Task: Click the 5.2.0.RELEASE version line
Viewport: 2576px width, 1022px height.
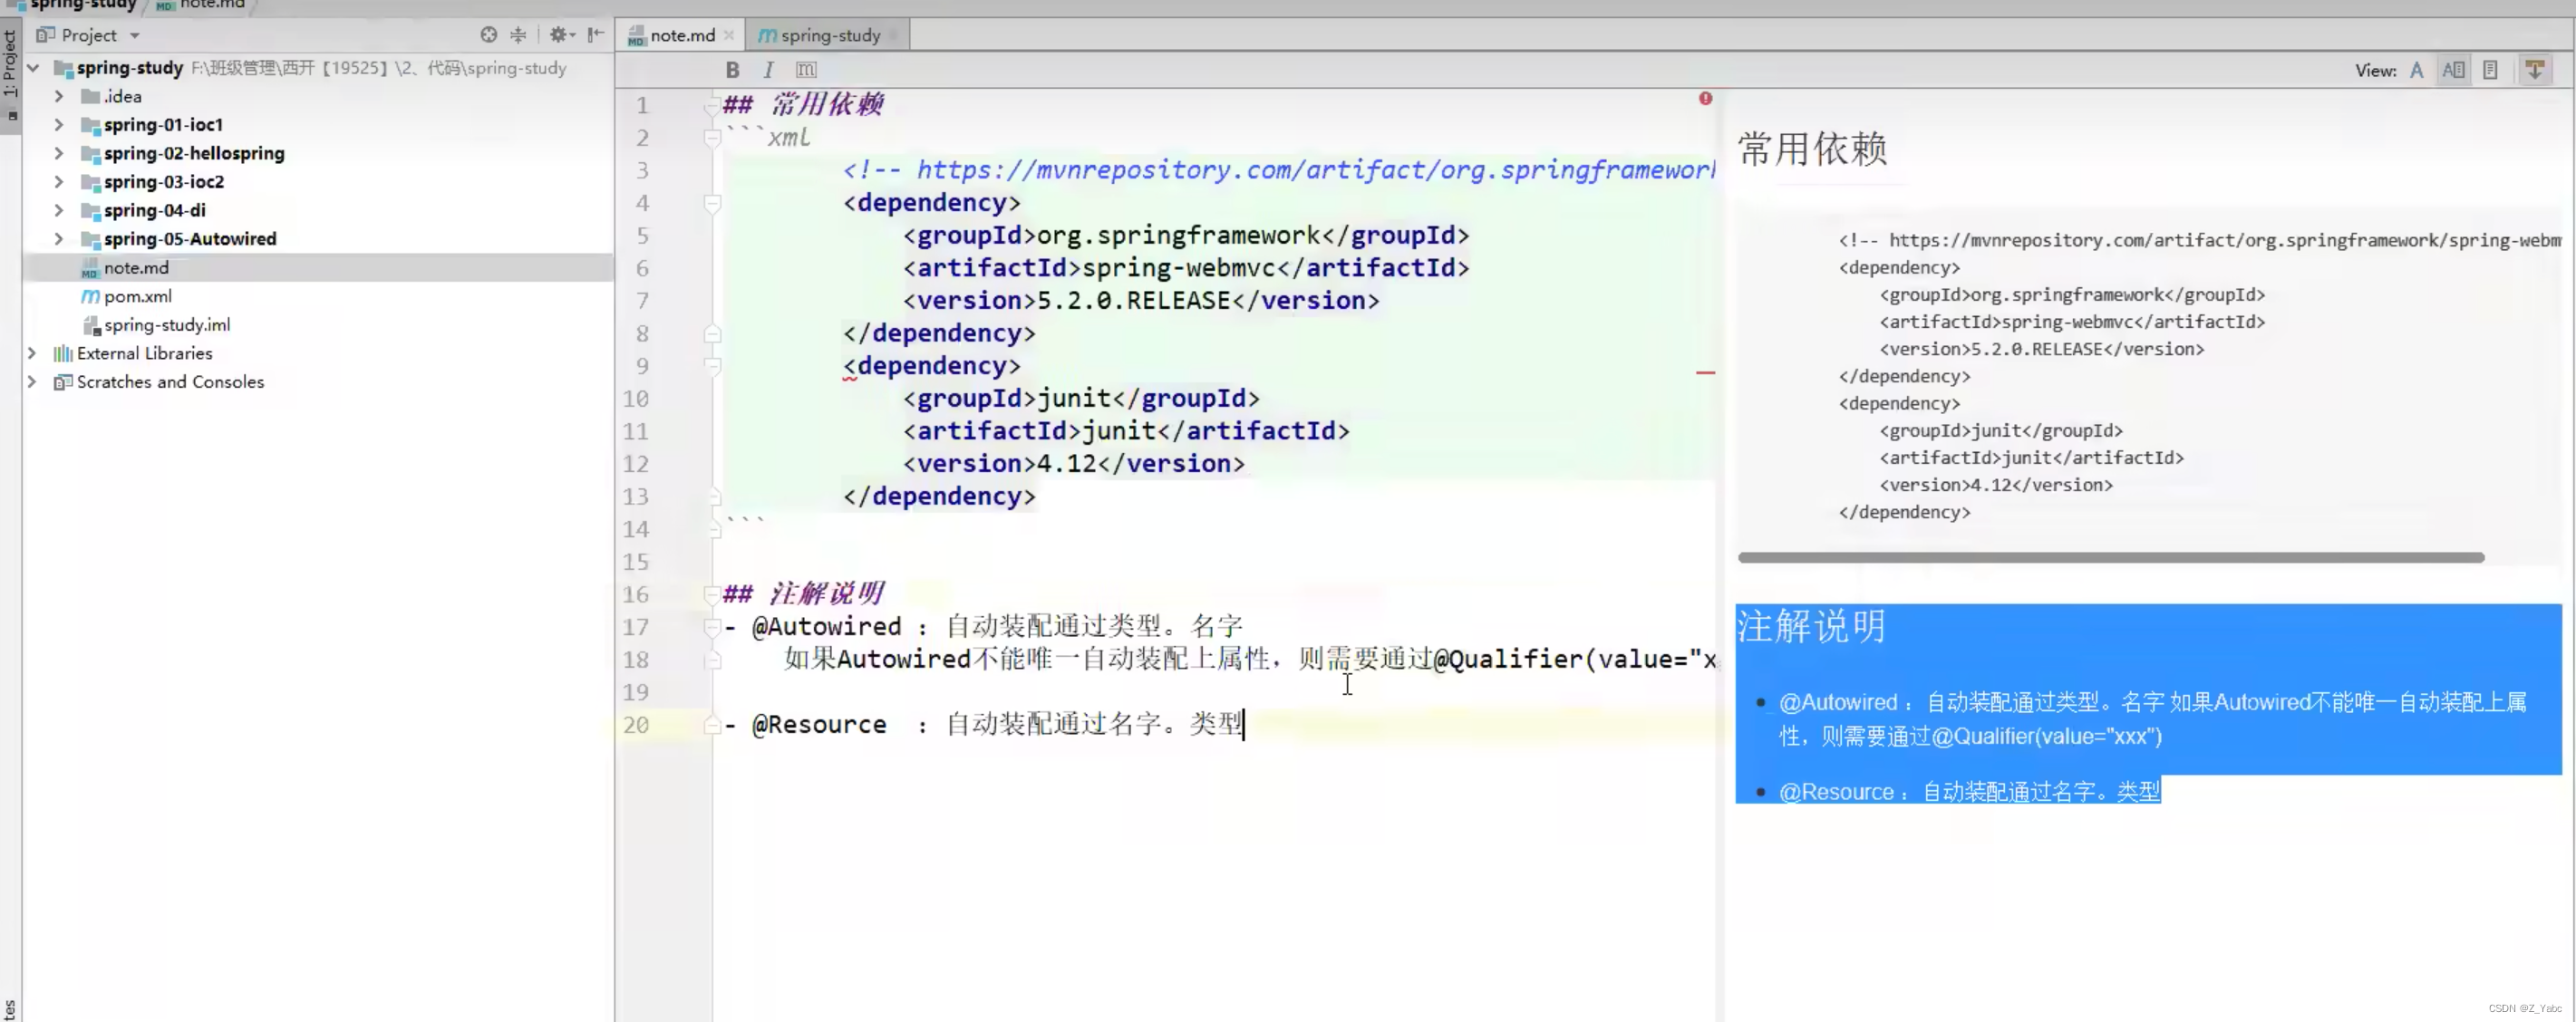Action: [1141, 301]
